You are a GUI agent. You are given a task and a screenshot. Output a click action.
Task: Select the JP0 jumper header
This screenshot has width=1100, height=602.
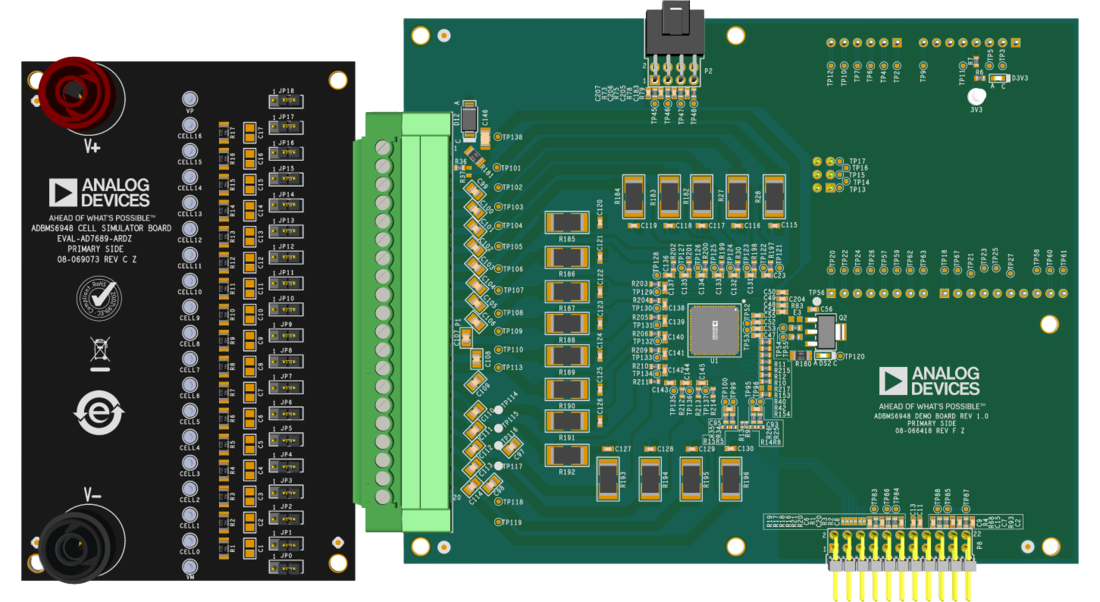(286, 568)
